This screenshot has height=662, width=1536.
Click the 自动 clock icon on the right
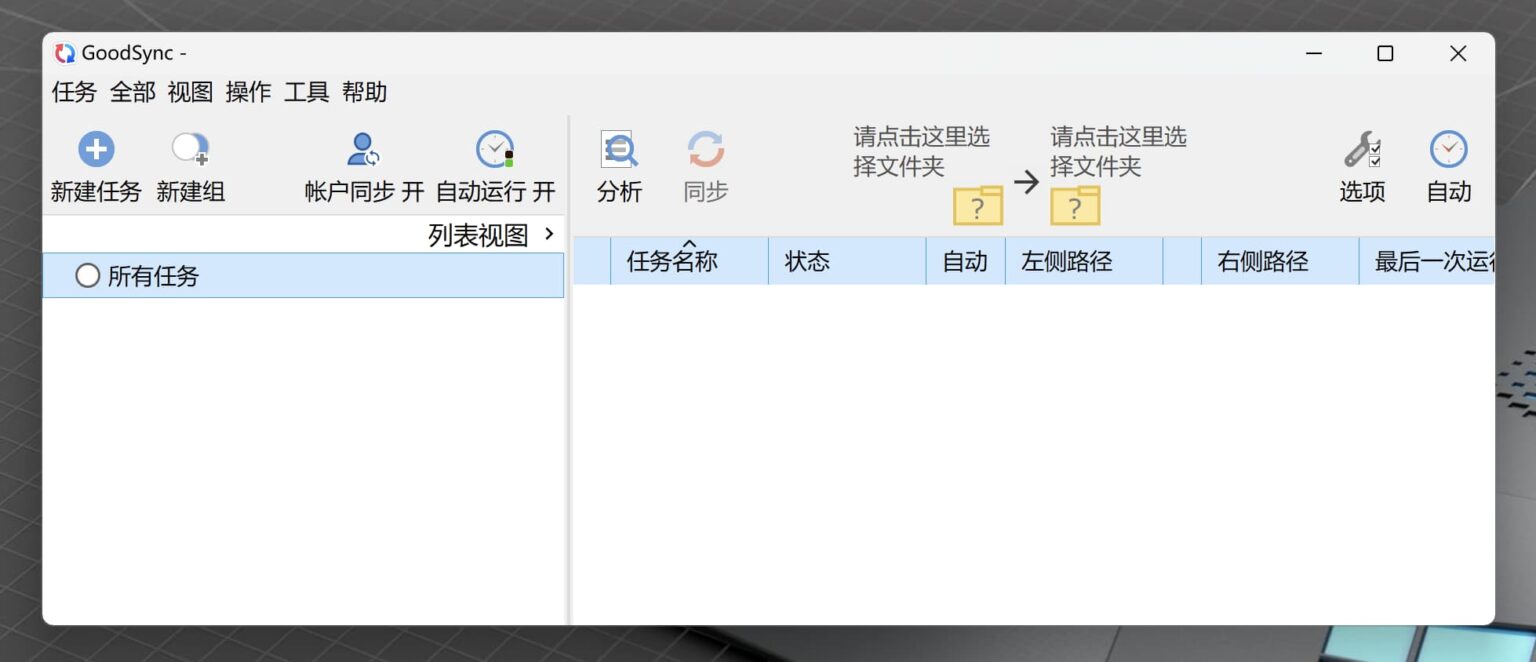(x=1448, y=150)
